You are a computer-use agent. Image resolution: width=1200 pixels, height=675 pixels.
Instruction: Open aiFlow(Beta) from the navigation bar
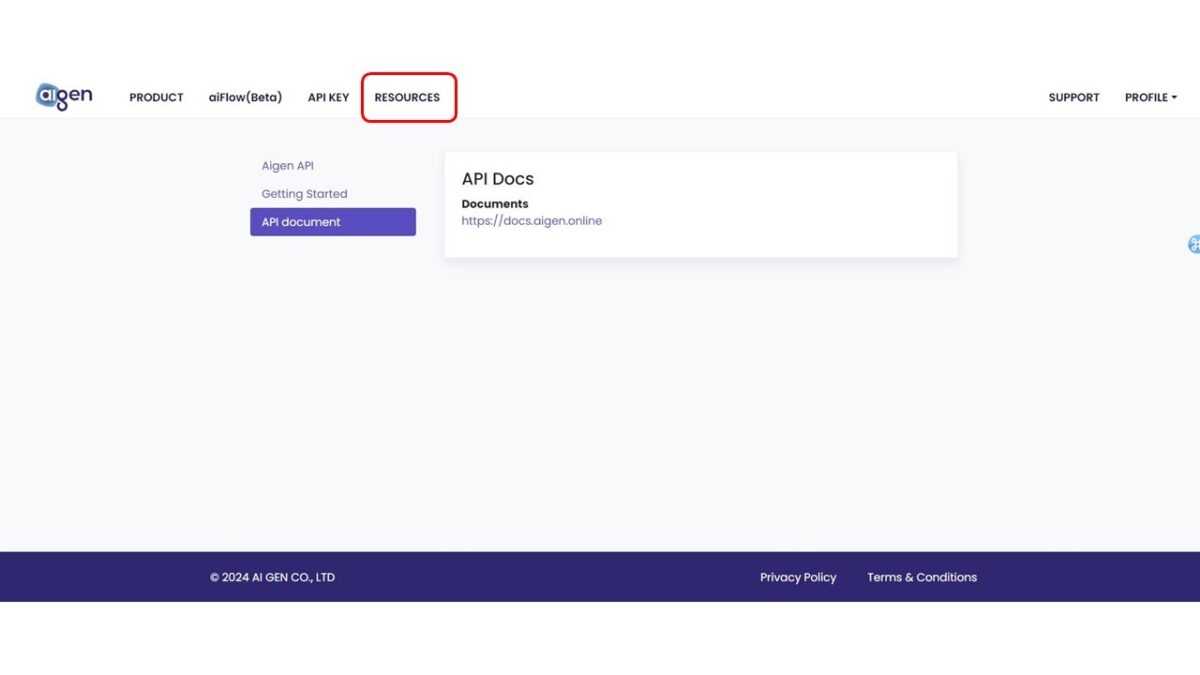point(245,97)
